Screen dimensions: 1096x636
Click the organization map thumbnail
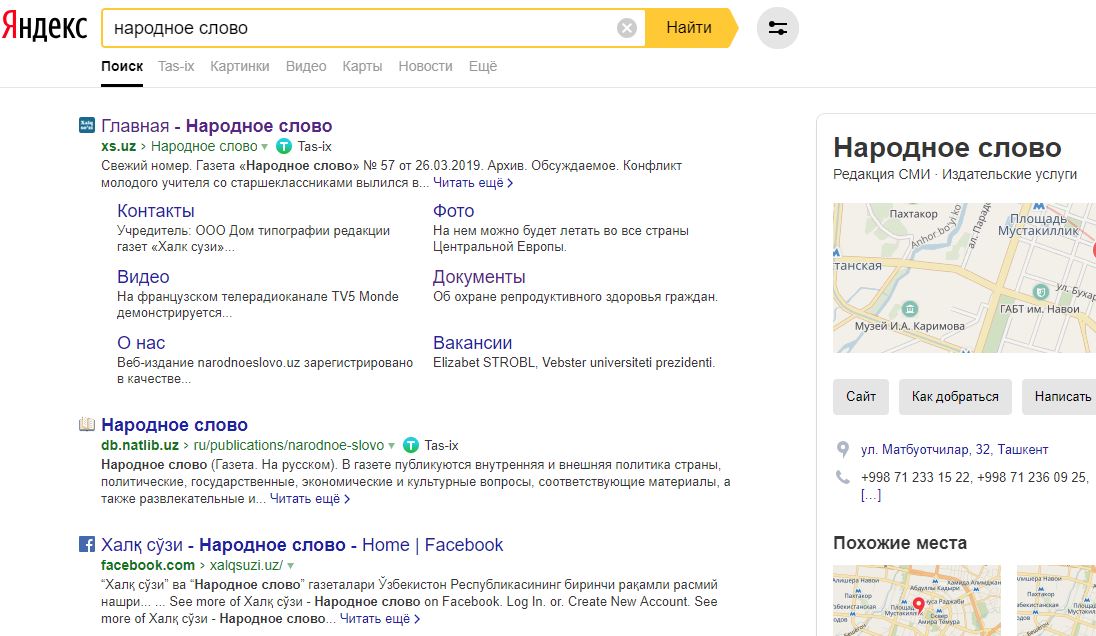[965, 277]
